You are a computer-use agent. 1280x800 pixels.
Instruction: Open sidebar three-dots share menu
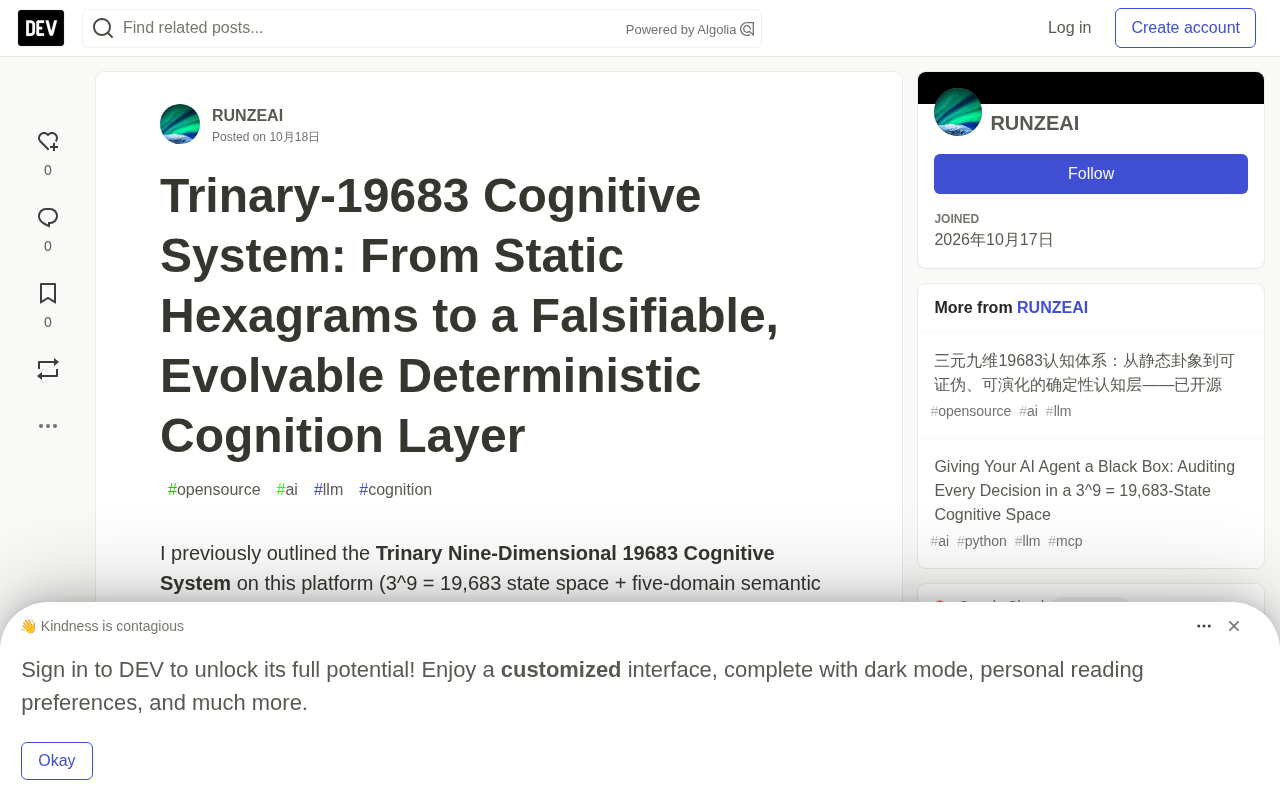(x=48, y=426)
